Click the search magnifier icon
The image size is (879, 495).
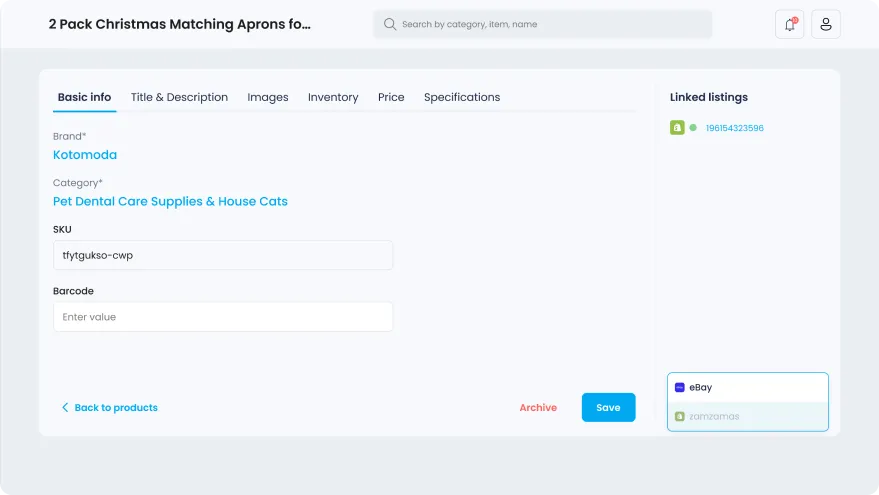click(x=390, y=24)
